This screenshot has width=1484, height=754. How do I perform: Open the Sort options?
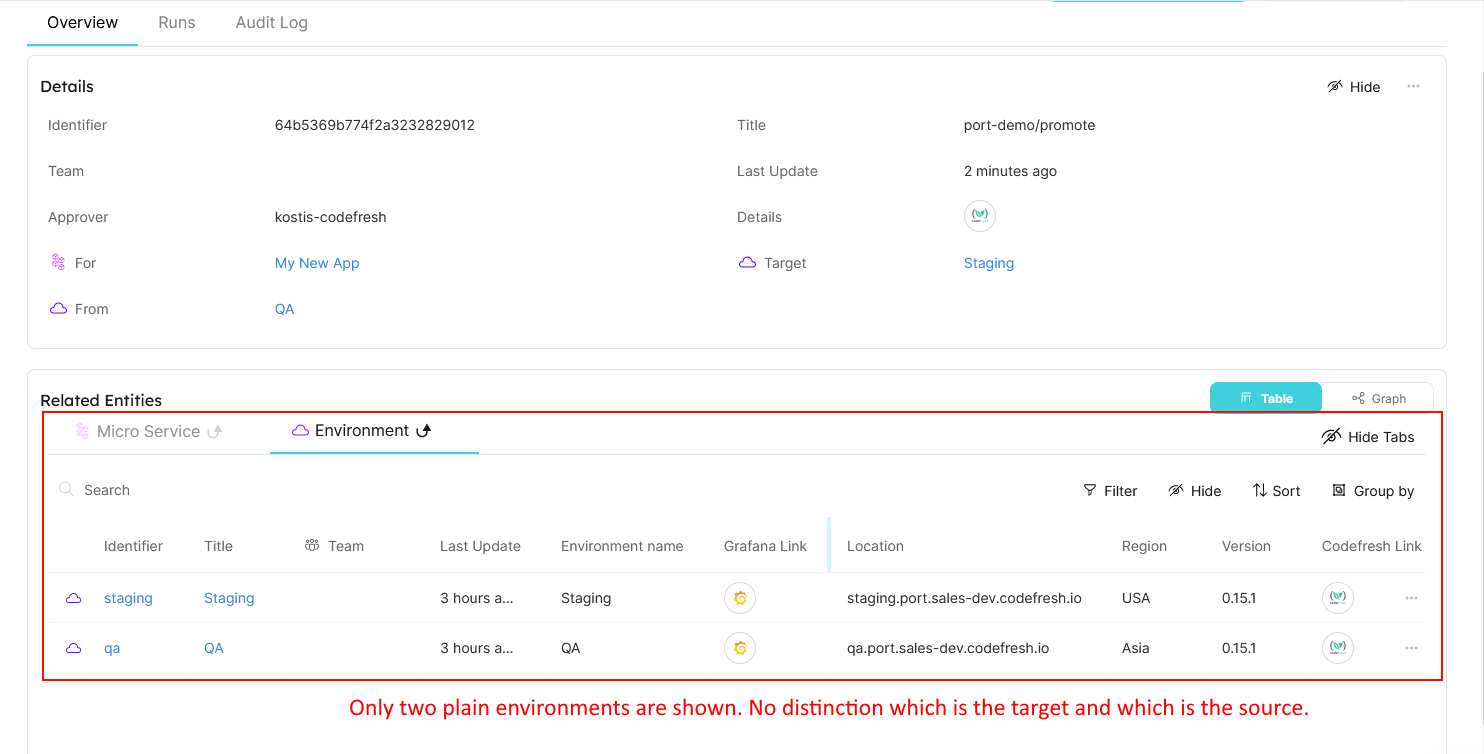pyautogui.click(x=1276, y=491)
